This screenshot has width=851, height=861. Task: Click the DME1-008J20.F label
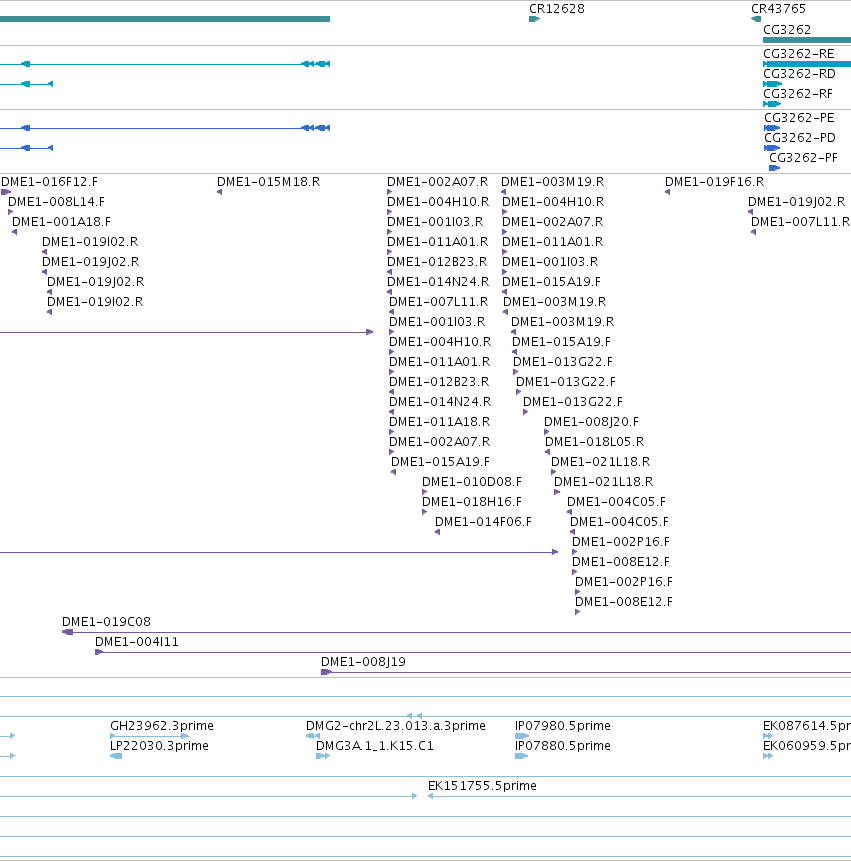592,422
